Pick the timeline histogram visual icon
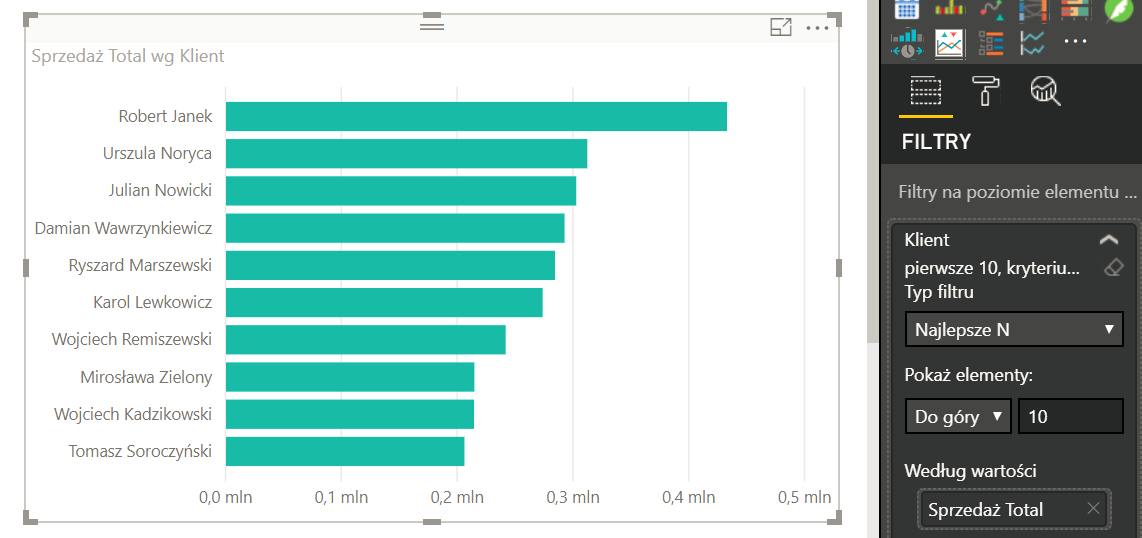Viewport: 1142px width, 538px height. (x=907, y=43)
